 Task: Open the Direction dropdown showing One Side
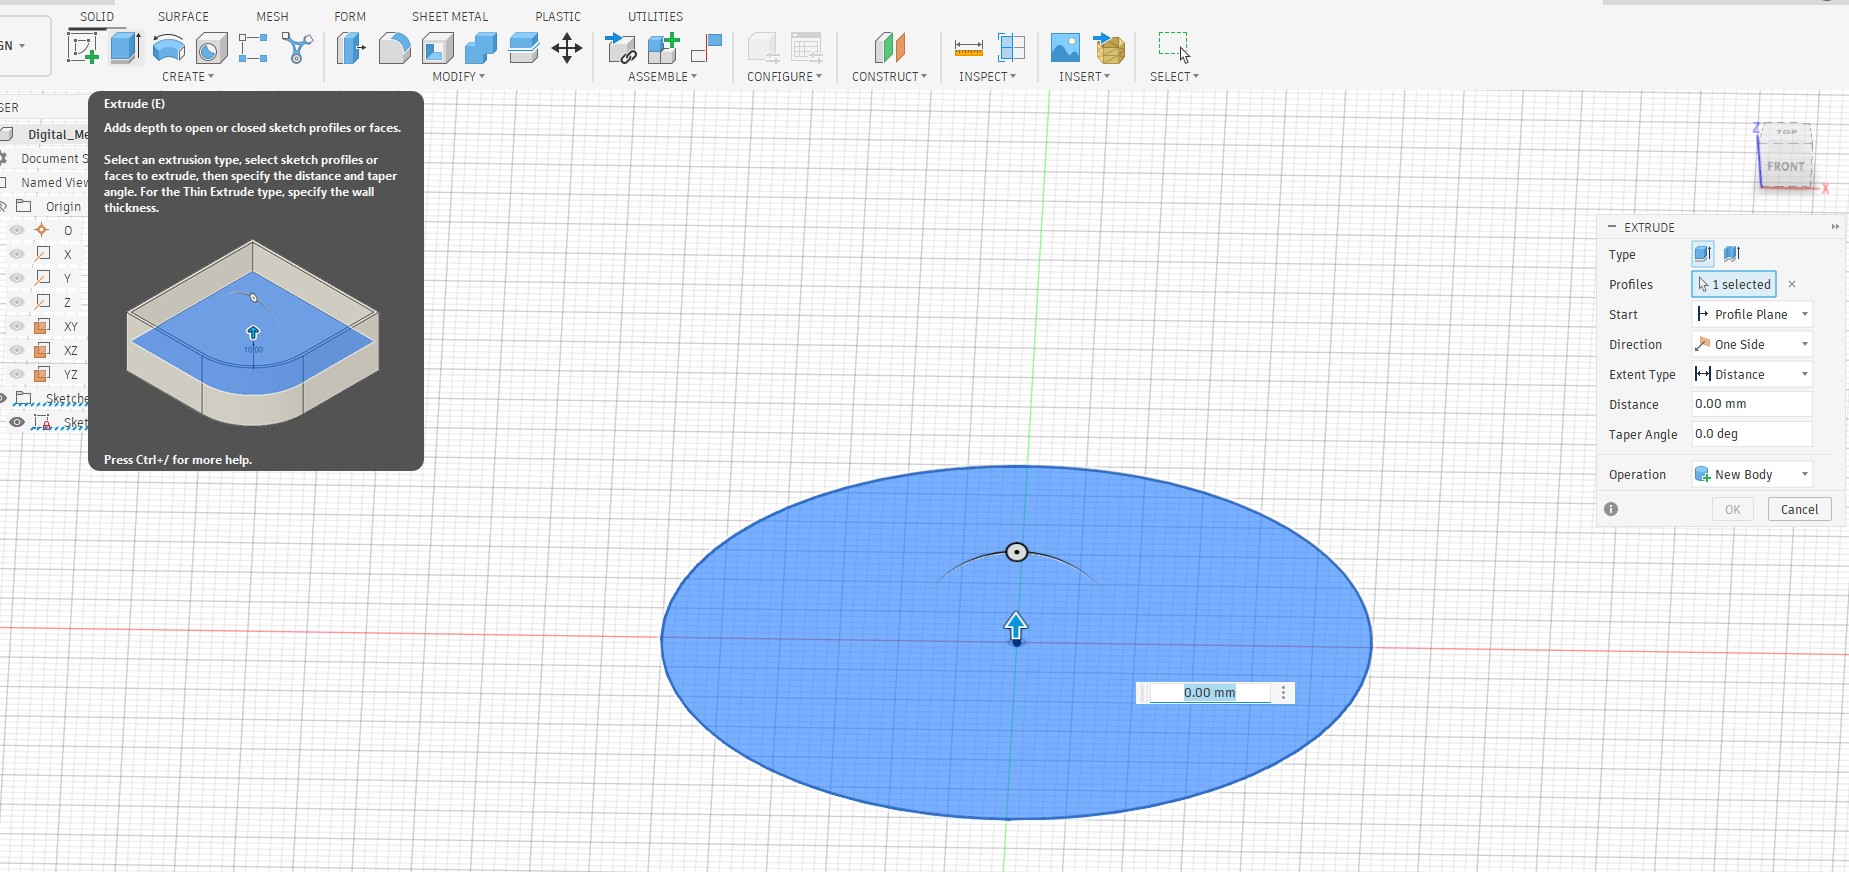click(1752, 344)
